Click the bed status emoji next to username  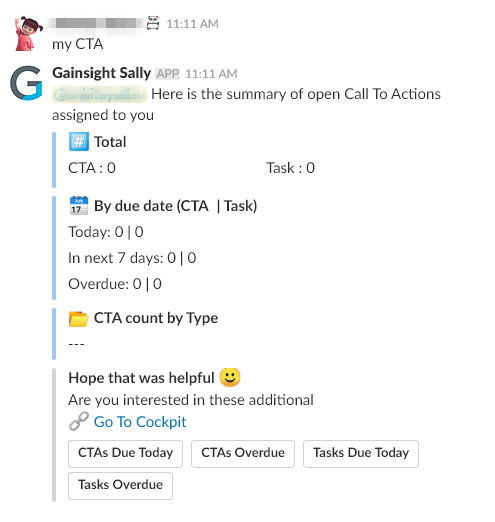[x=153, y=23]
